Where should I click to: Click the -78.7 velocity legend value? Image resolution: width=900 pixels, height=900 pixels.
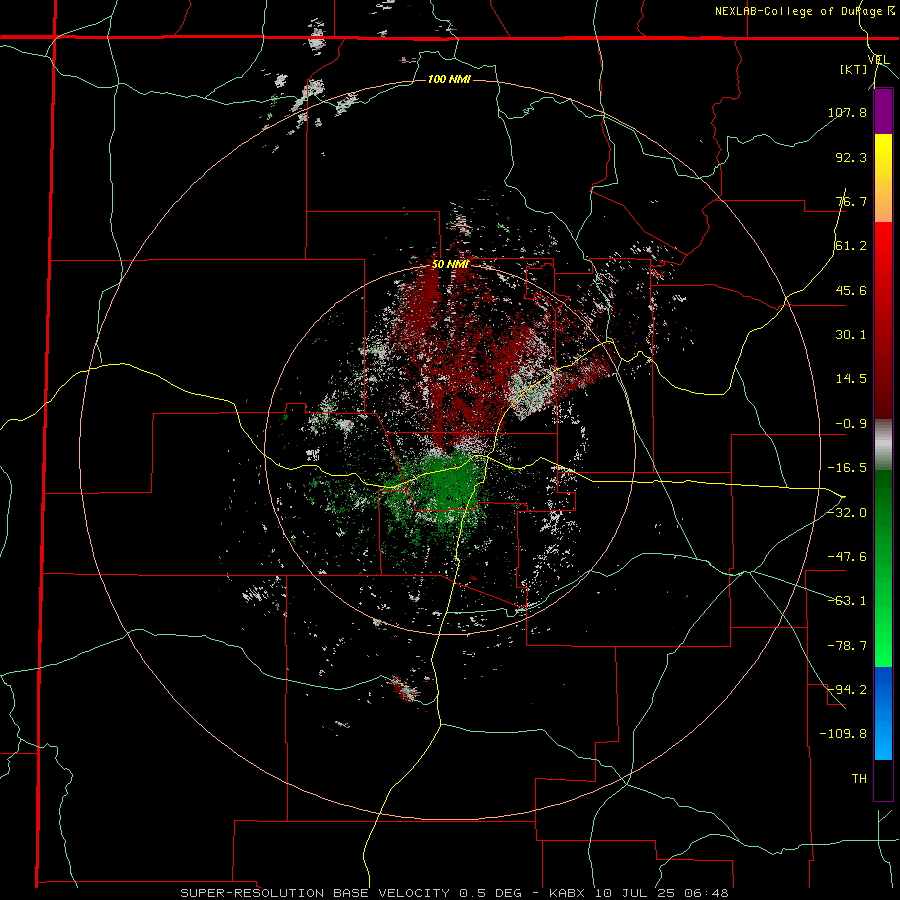tap(847, 646)
